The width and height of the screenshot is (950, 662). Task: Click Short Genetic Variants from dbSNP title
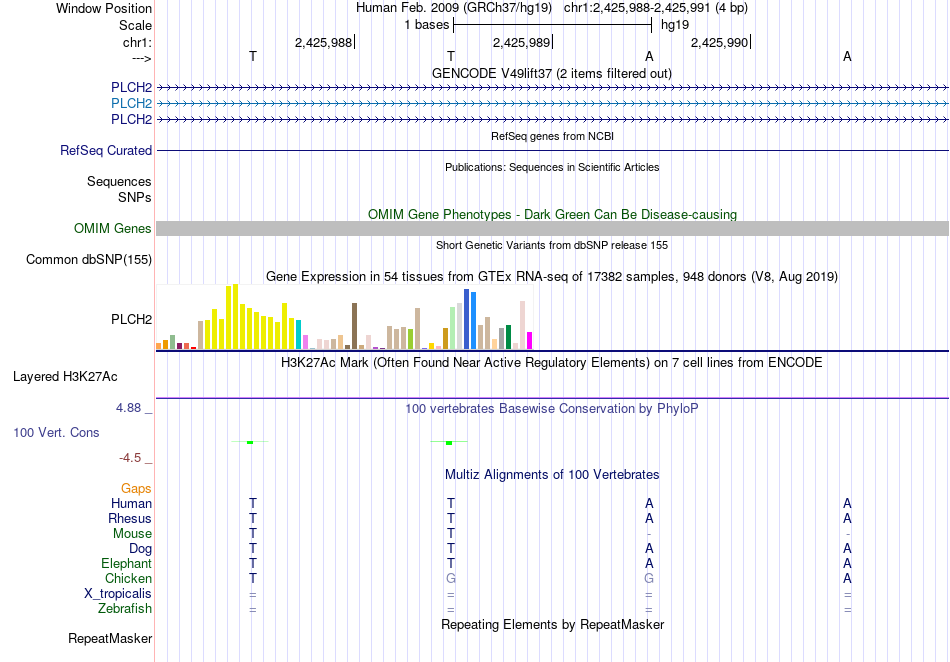[x=552, y=245]
